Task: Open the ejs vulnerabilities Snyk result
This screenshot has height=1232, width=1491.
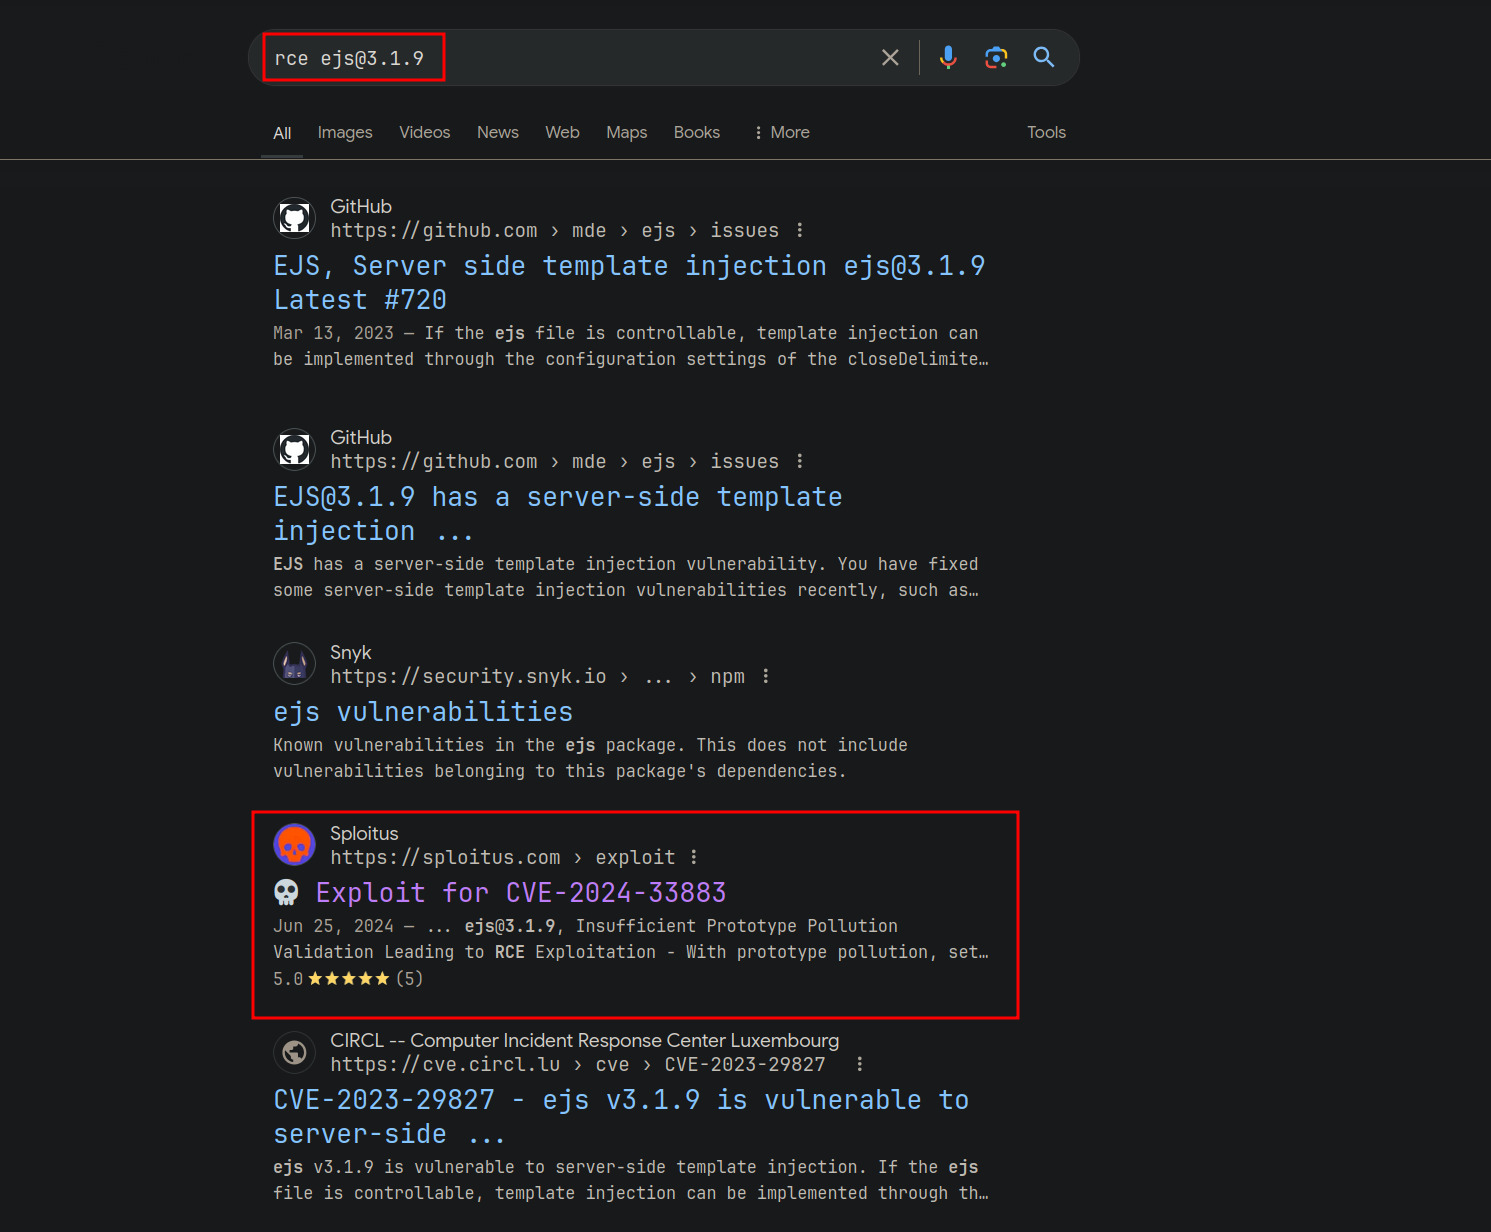Action: coord(423,711)
